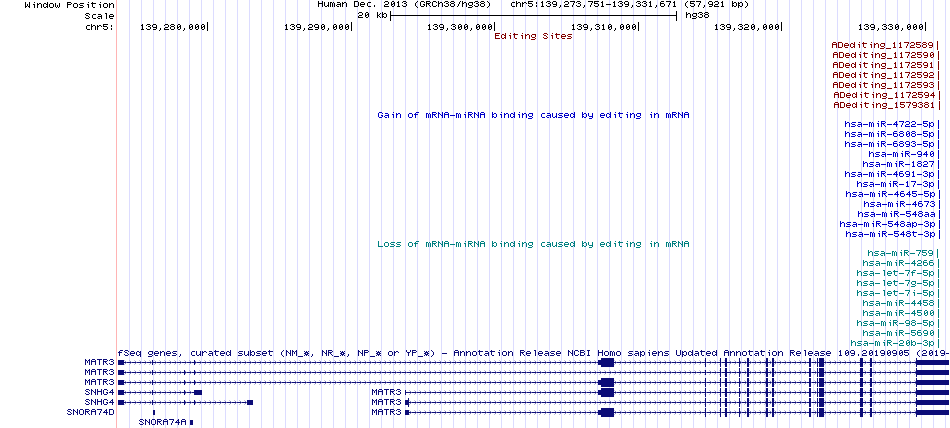Click hsa-miR-759 in the loss track
Viewport: 950px width, 428px height.
[901, 253]
